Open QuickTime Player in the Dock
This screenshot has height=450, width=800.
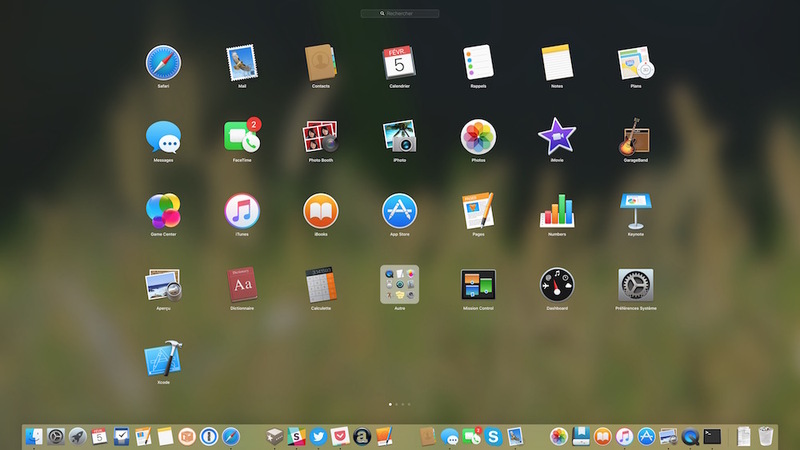click(690, 437)
